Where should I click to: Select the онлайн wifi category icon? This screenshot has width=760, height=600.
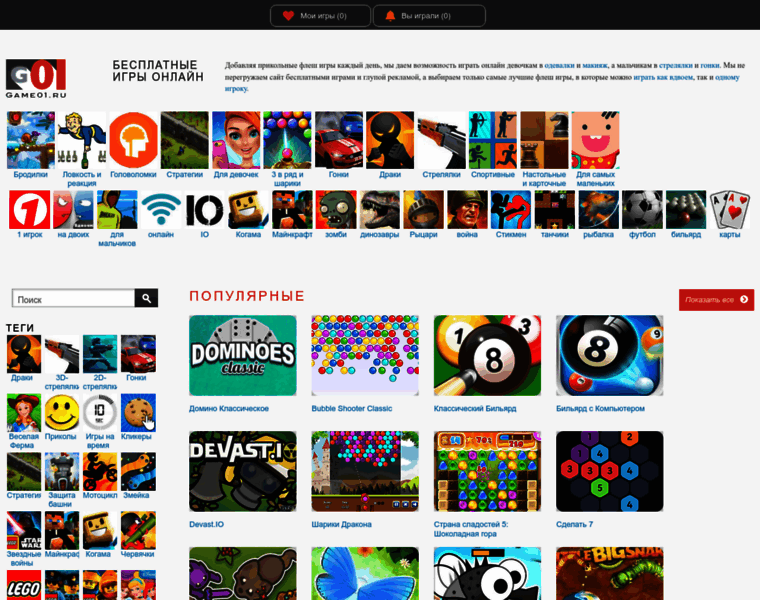(x=161, y=209)
